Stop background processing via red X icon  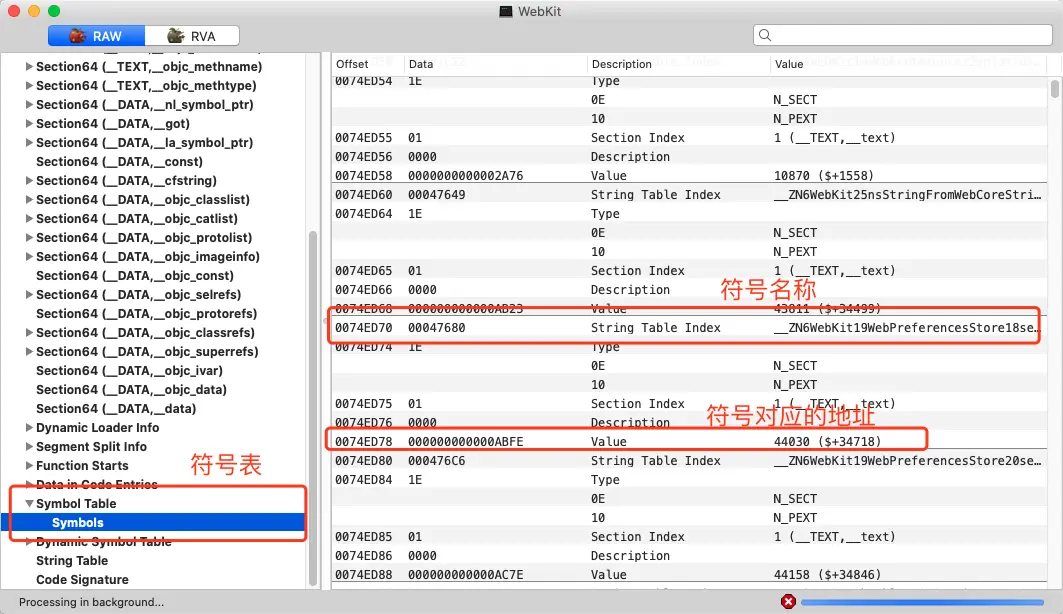coord(788,602)
